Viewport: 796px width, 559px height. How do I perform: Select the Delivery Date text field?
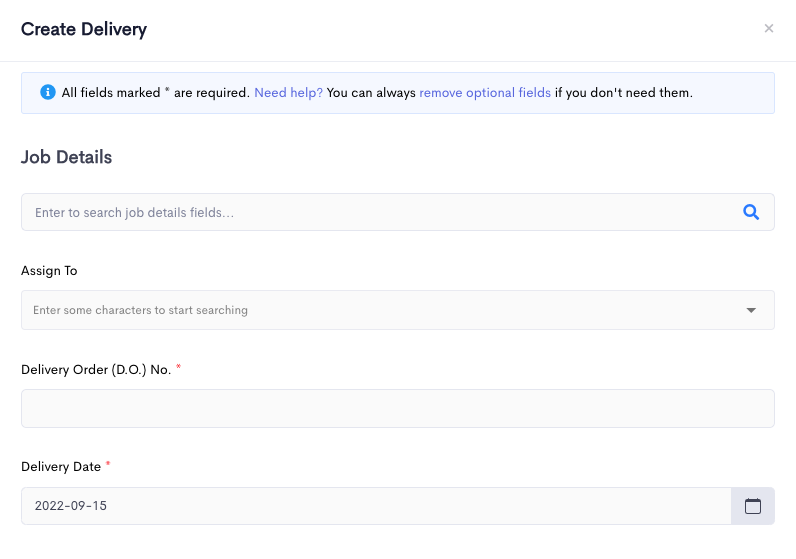[x=376, y=506]
